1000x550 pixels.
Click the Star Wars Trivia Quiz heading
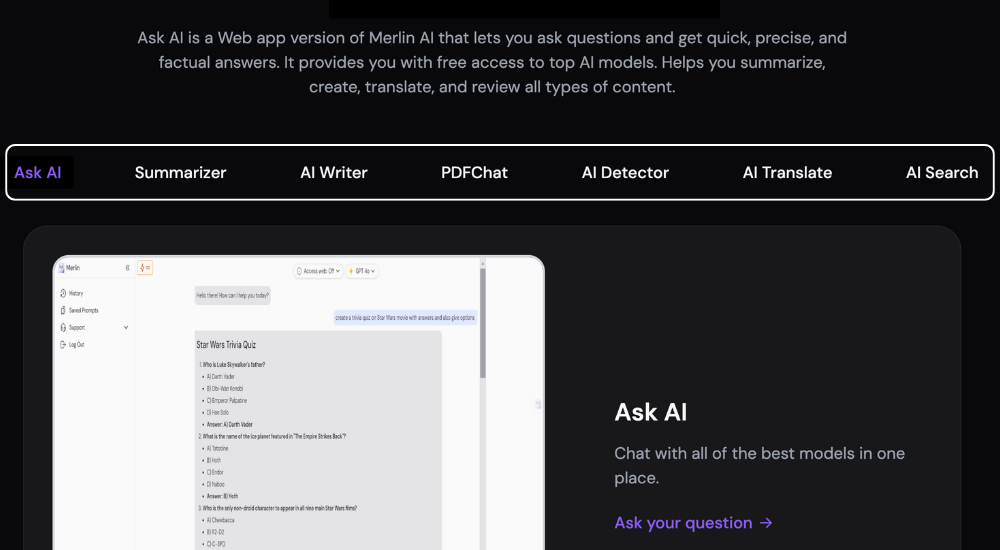(x=226, y=345)
